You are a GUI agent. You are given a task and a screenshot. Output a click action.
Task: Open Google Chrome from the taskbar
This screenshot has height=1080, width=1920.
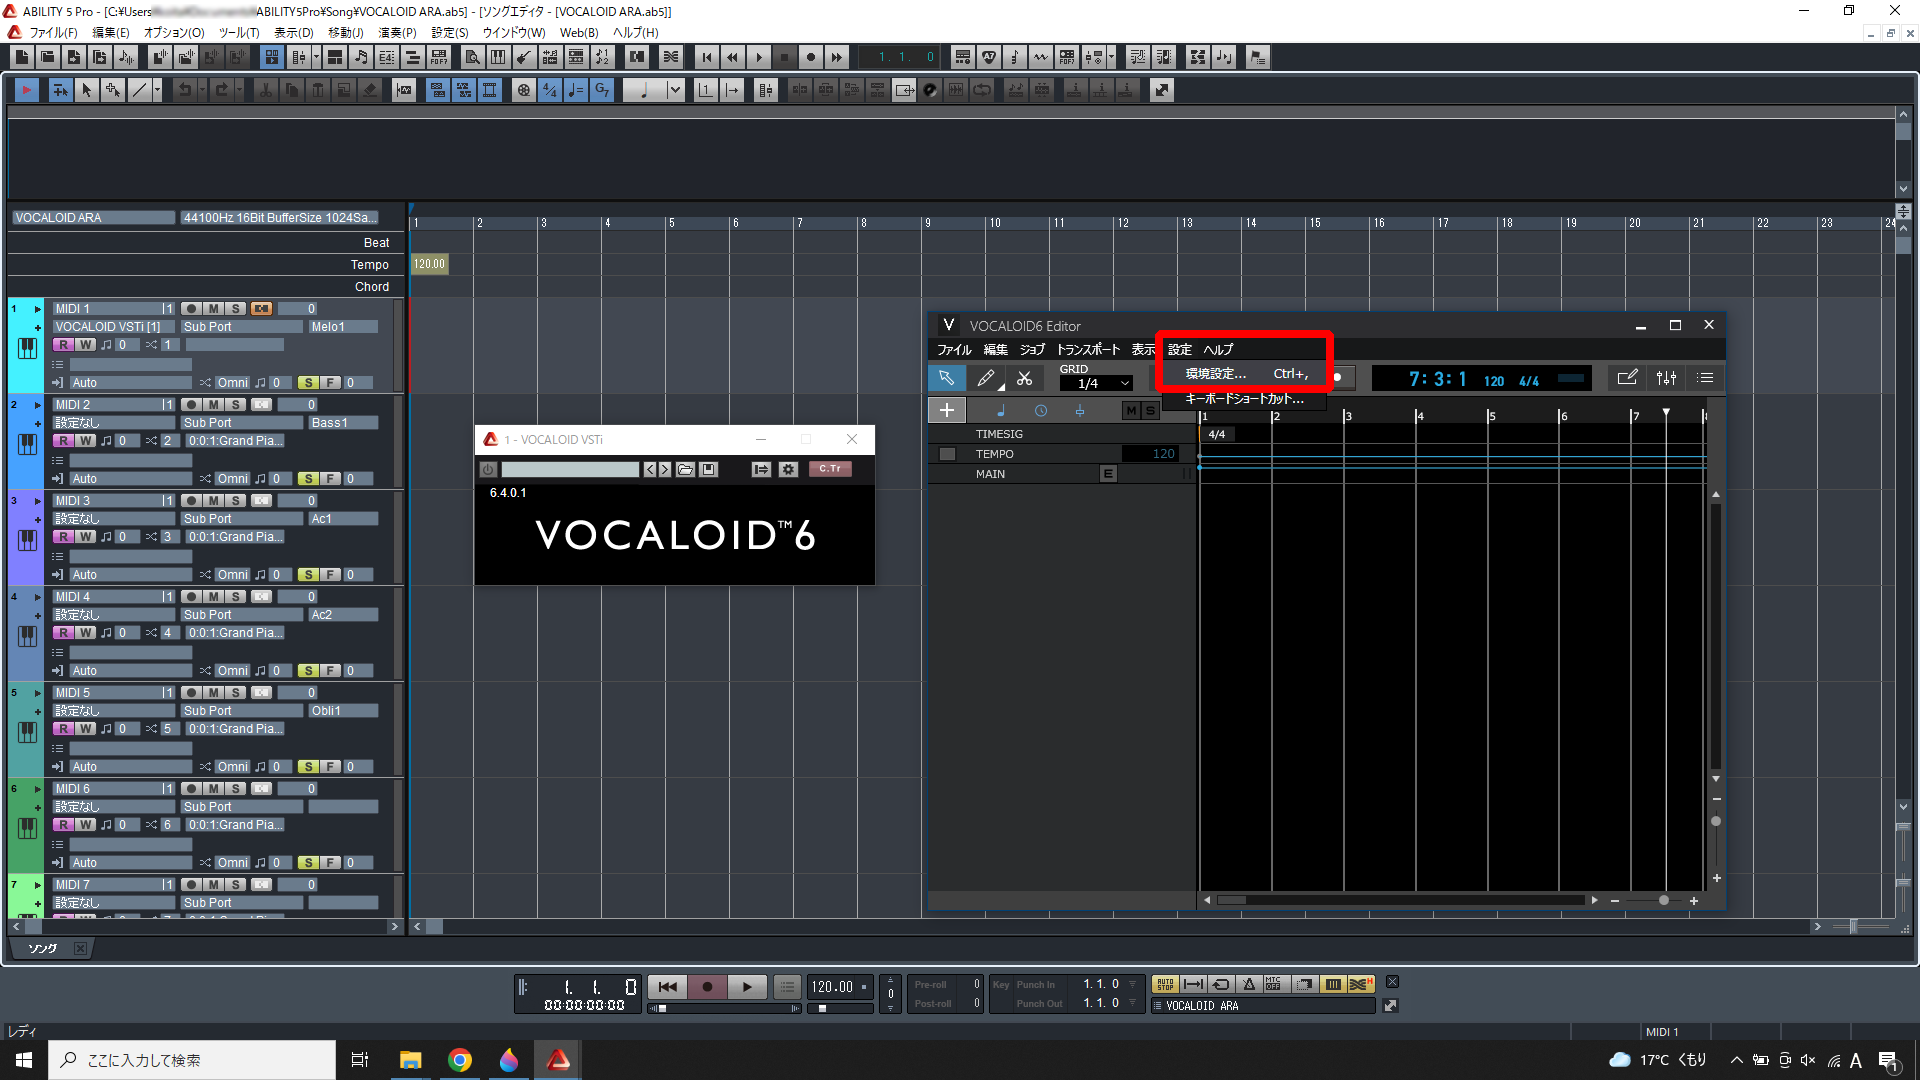point(459,1060)
